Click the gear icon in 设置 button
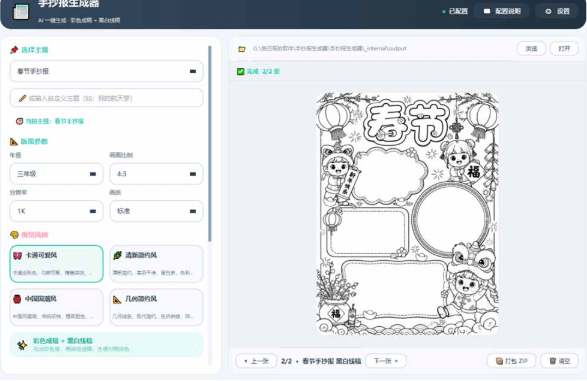Screen dimensions: 587x381 coord(548,11)
